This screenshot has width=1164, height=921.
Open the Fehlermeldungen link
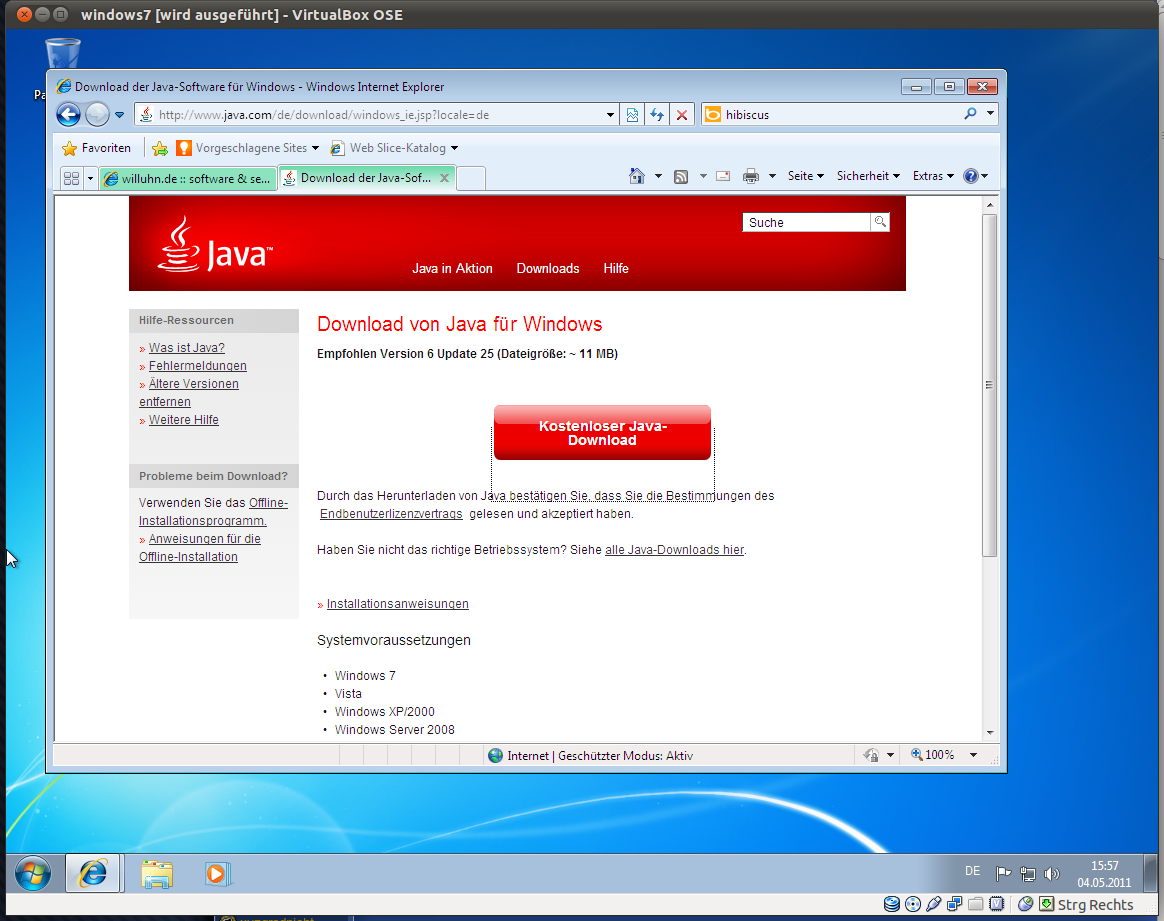197,366
